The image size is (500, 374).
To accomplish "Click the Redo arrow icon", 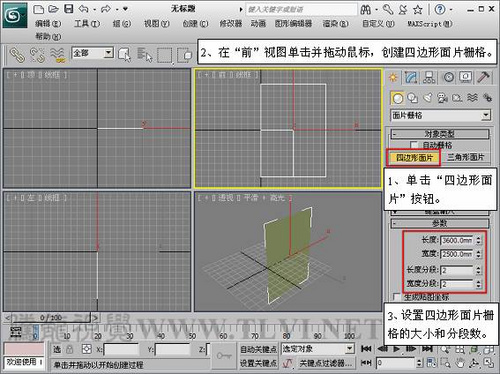I will [106, 9].
